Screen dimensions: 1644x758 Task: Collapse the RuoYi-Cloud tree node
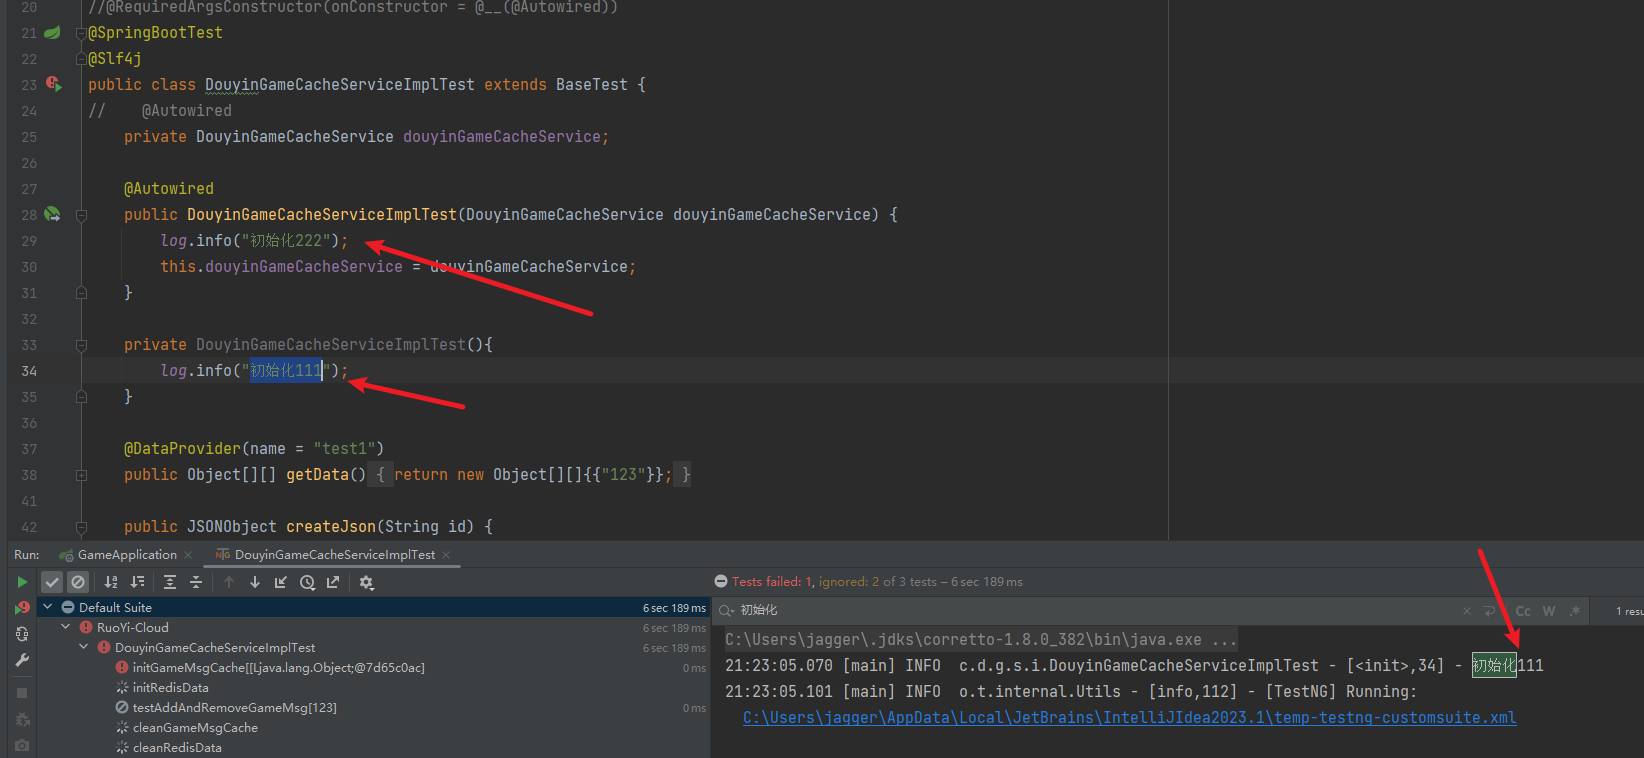coord(66,627)
